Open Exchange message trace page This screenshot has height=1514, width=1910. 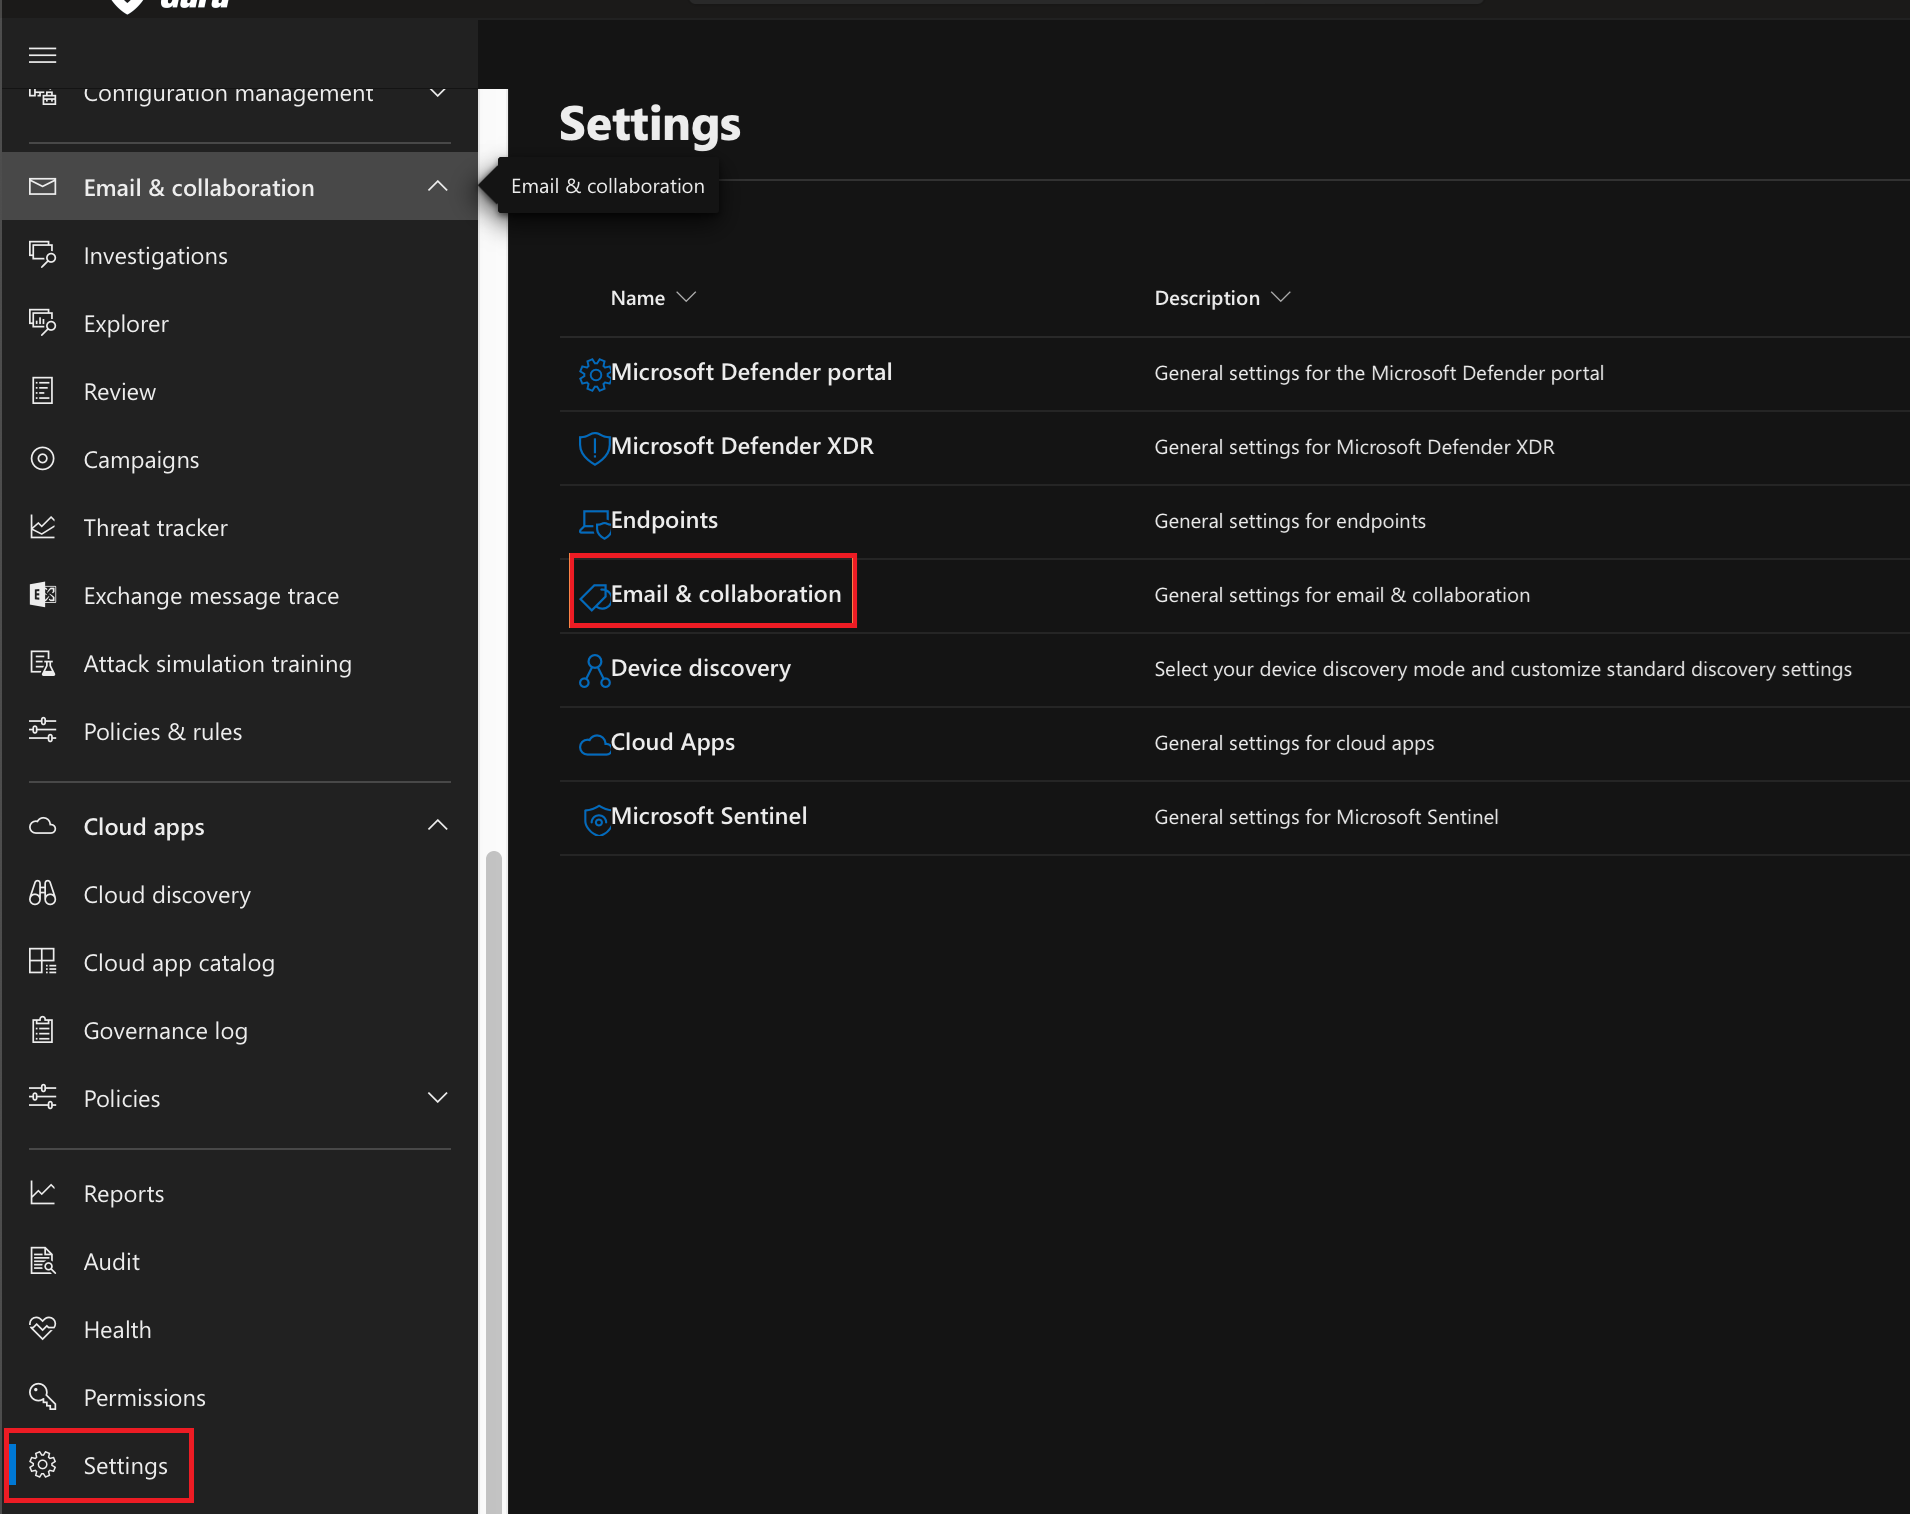point(211,596)
